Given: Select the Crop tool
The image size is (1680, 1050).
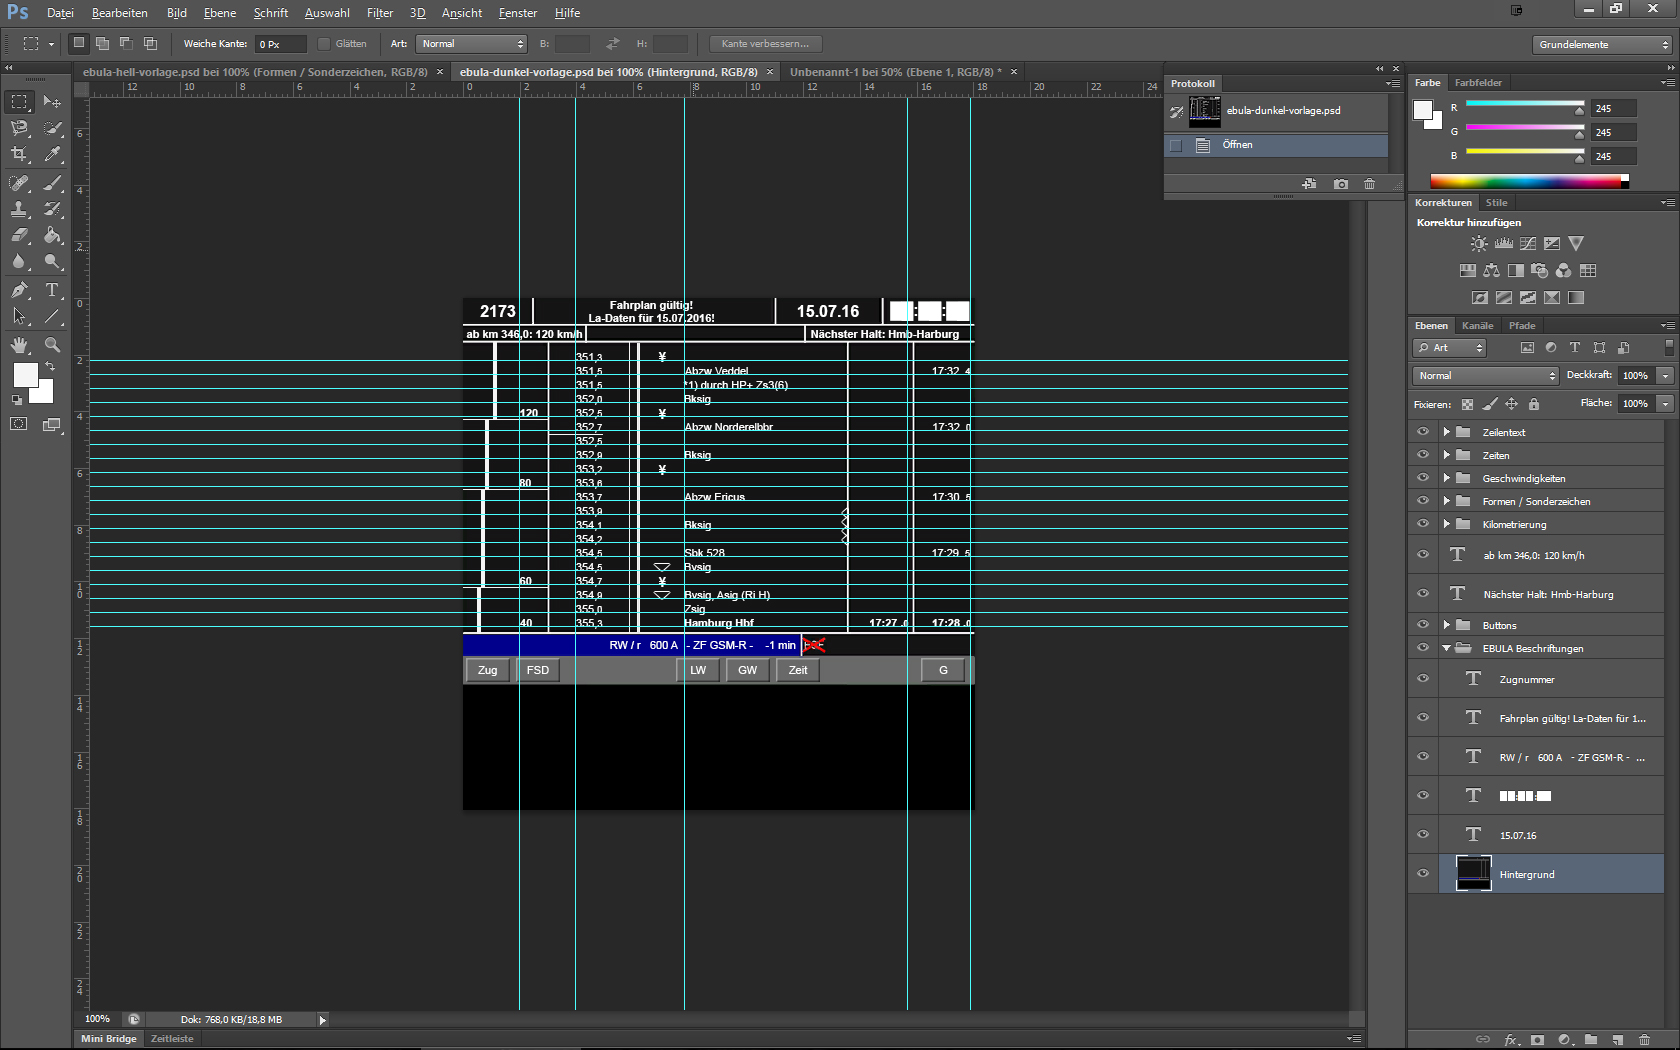Looking at the screenshot, I should point(19,154).
